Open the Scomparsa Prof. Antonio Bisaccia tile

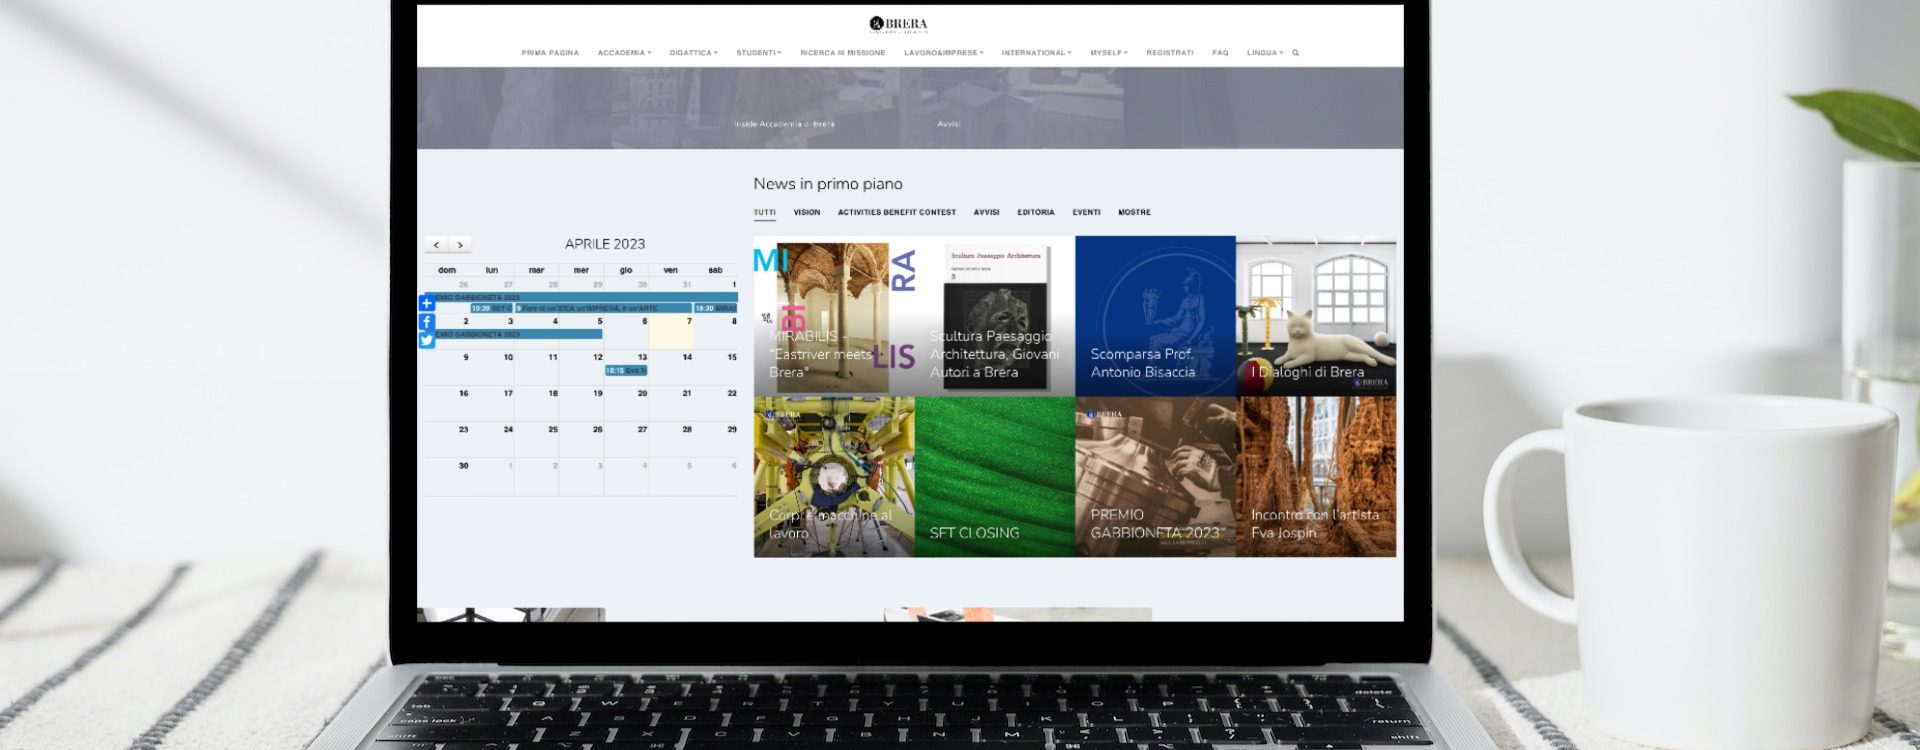click(x=1155, y=316)
